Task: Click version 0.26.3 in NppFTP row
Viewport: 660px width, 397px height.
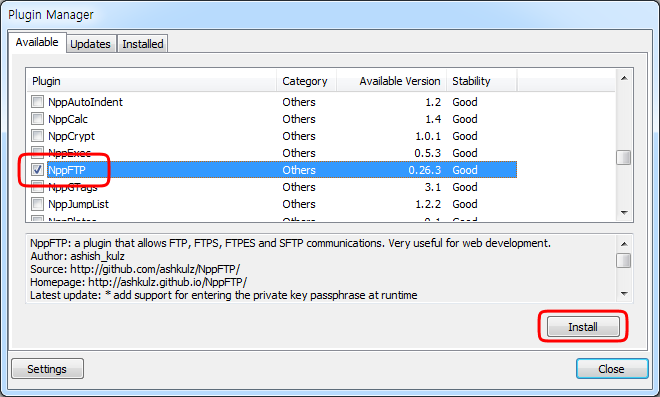Action: tap(424, 170)
